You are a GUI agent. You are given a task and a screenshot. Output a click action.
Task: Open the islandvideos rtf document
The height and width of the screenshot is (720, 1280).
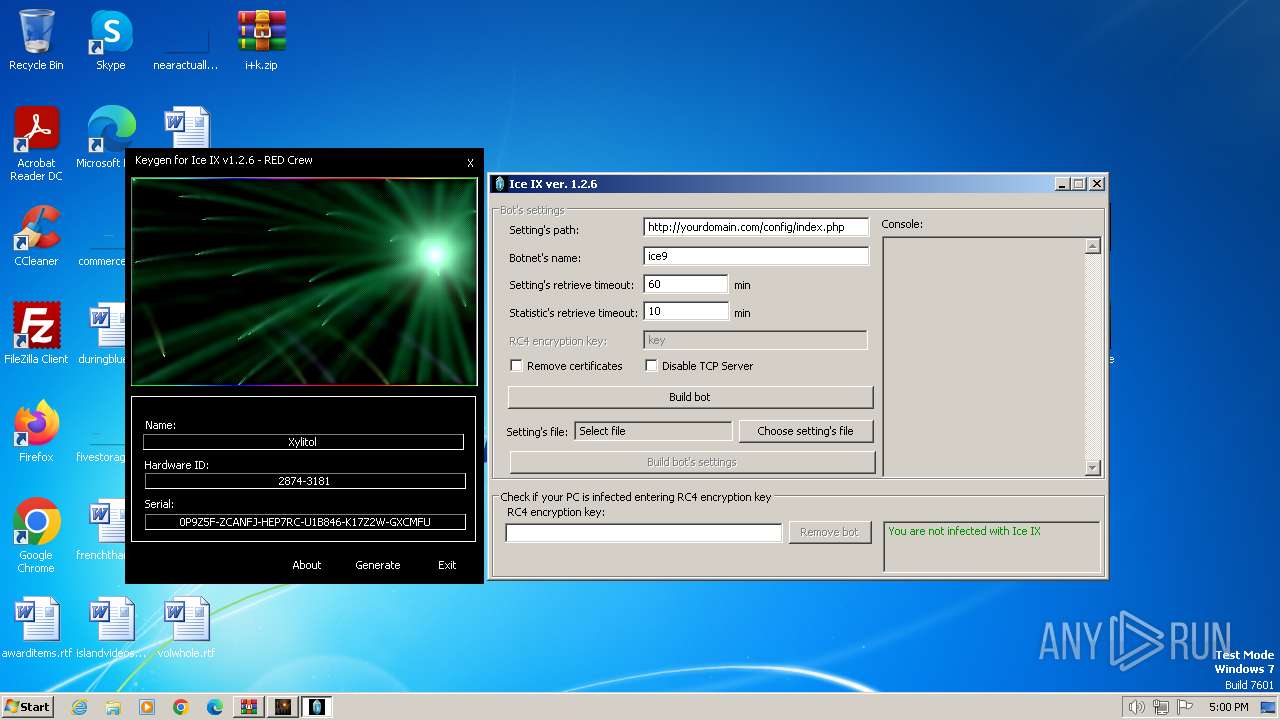(x=111, y=628)
